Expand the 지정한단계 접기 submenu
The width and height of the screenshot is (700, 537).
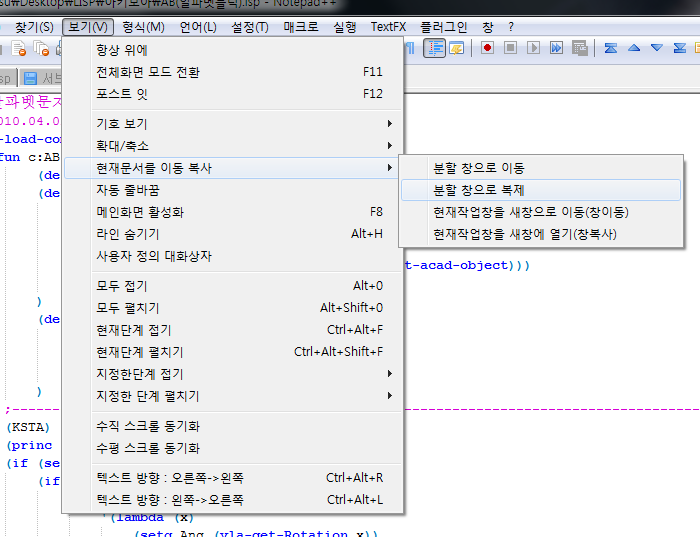click(x=233, y=374)
